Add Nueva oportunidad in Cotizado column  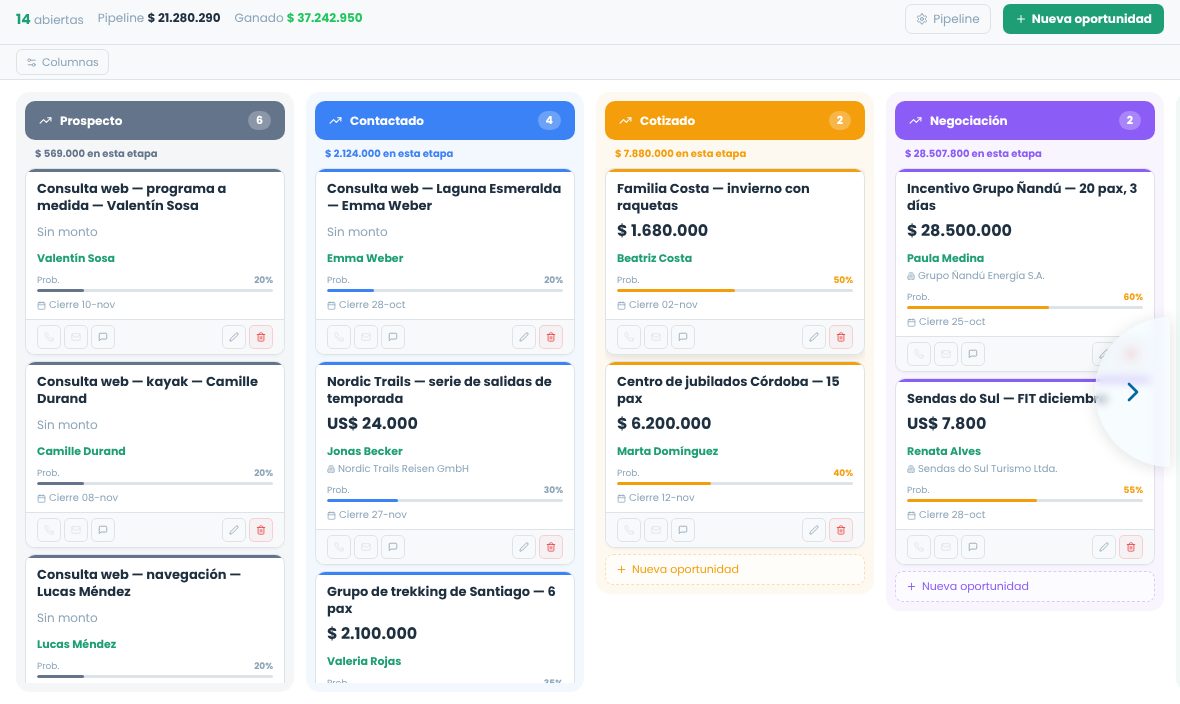[x=734, y=569]
